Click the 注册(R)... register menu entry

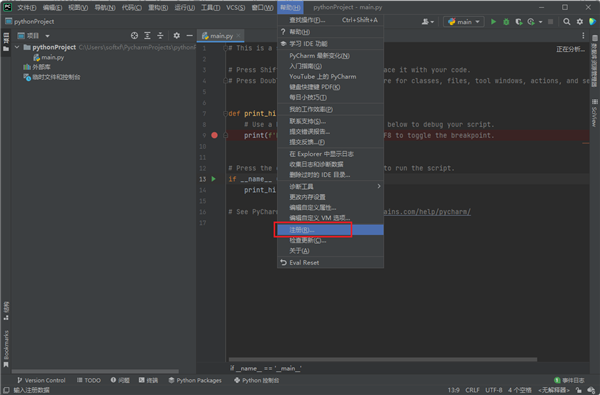pyautogui.click(x=330, y=230)
